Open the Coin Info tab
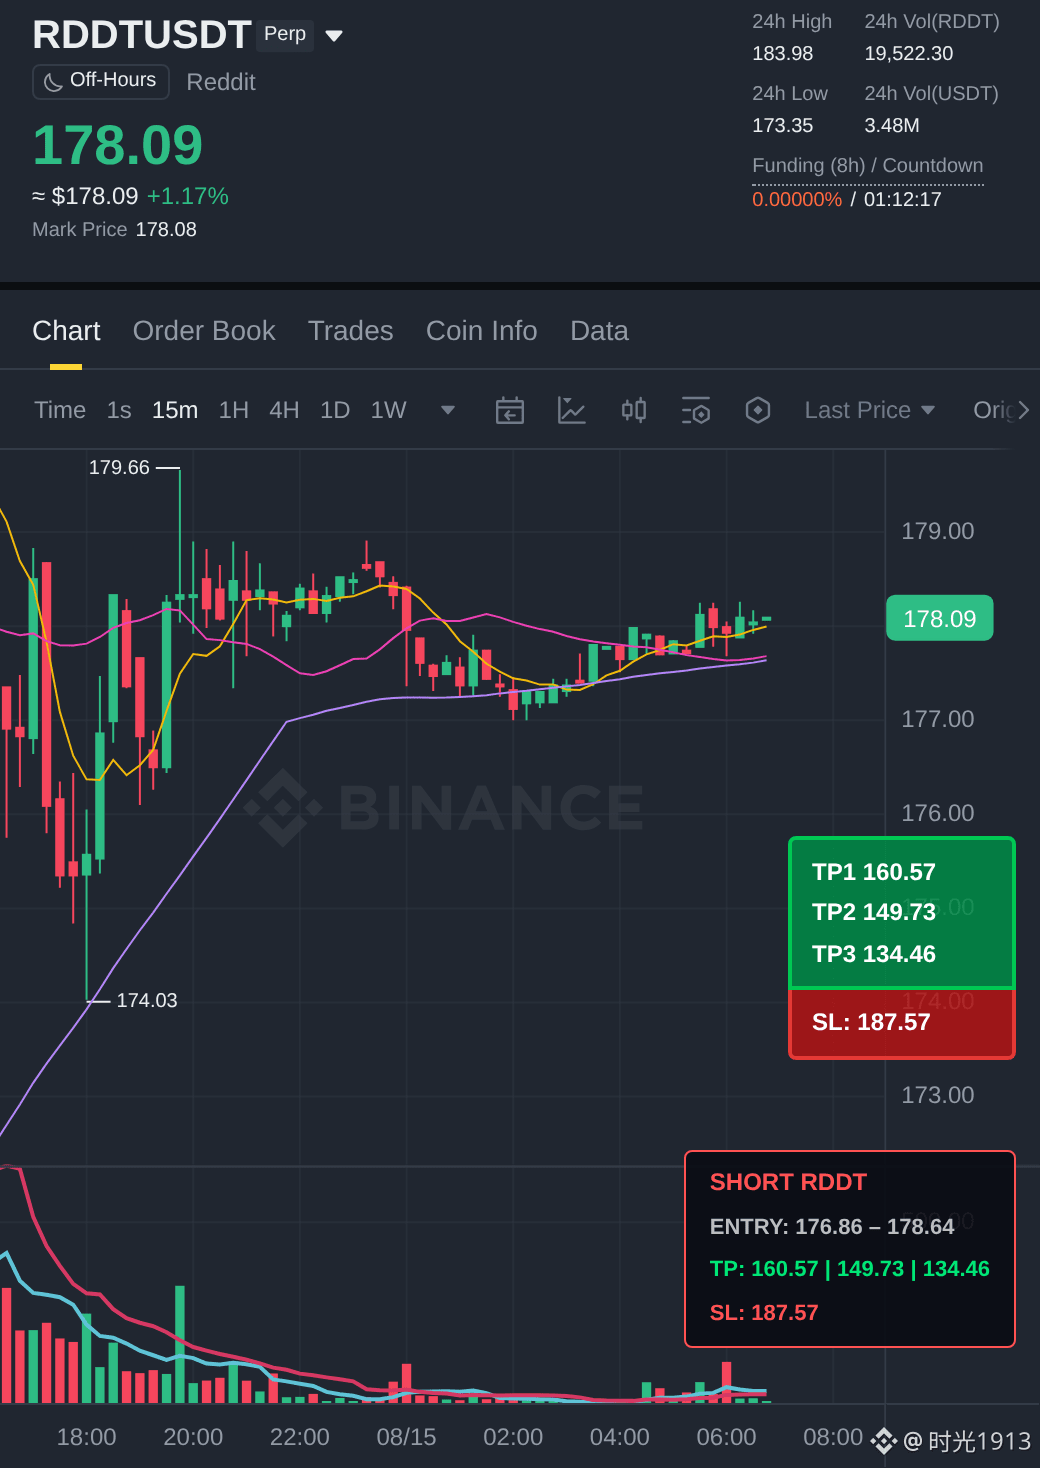Image resolution: width=1040 pixels, height=1468 pixels. coord(482,331)
